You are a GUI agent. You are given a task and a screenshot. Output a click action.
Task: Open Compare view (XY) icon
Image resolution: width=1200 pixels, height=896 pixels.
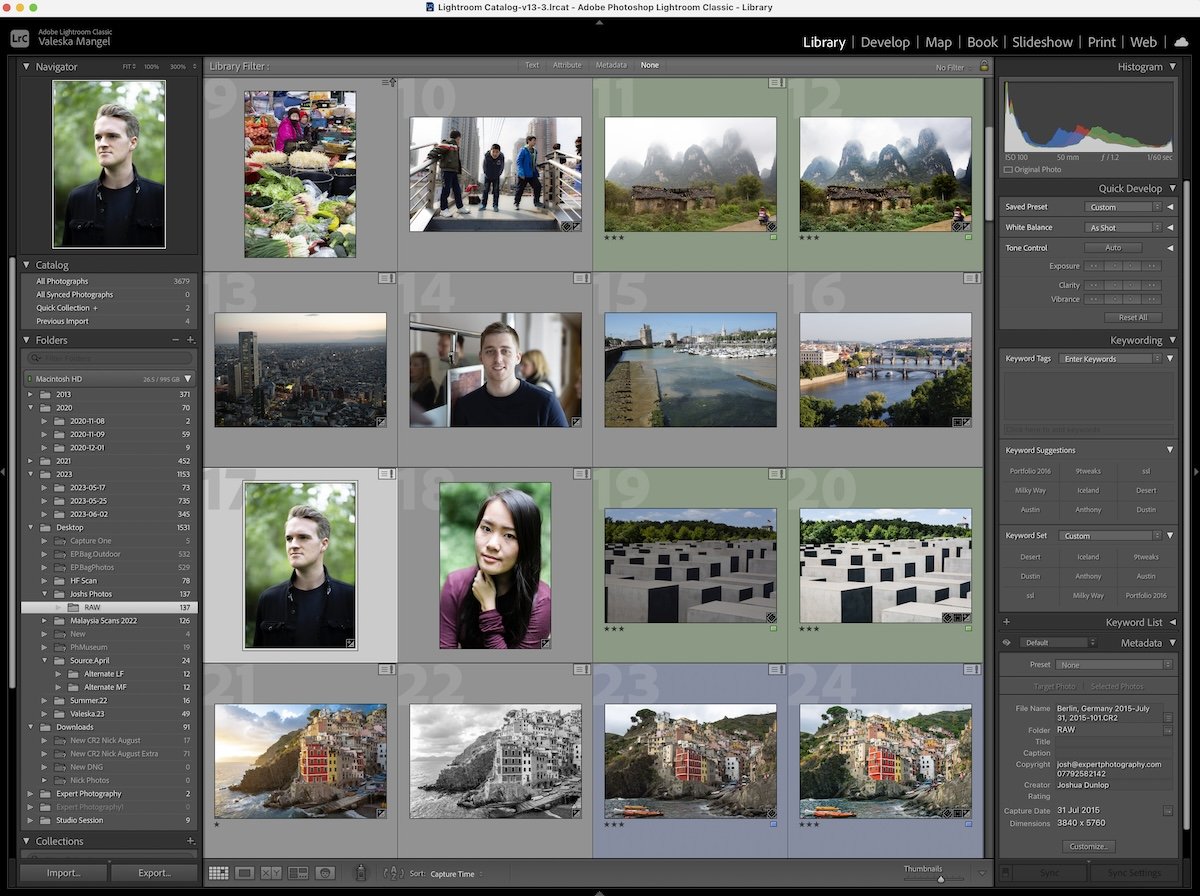click(x=271, y=873)
